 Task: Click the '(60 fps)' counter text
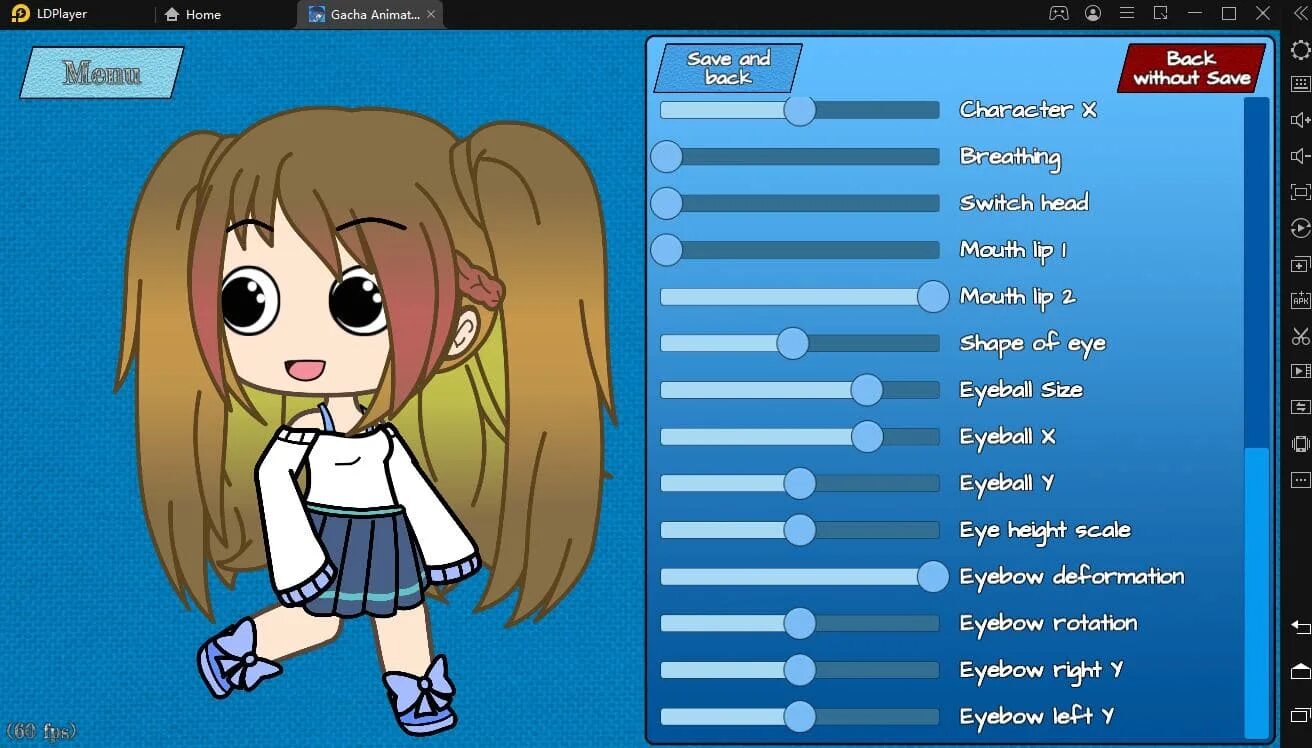click(41, 731)
